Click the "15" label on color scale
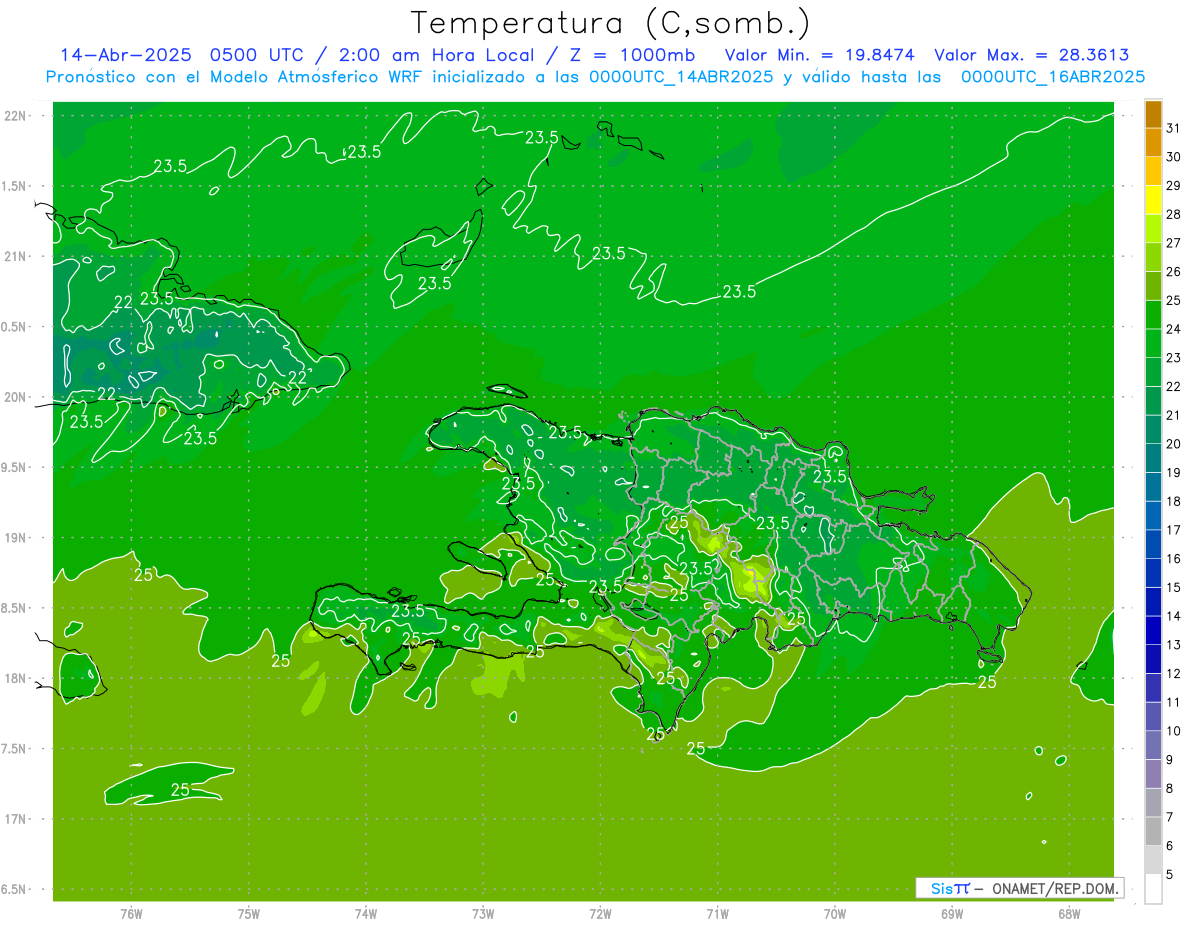 click(1174, 588)
